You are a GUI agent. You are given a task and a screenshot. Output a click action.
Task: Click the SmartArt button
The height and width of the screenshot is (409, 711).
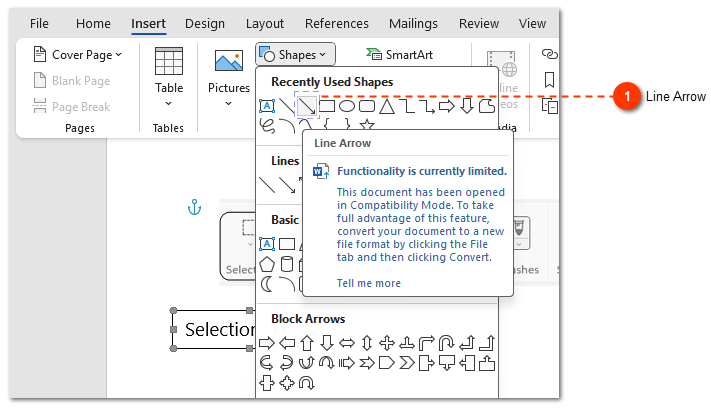click(399, 55)
